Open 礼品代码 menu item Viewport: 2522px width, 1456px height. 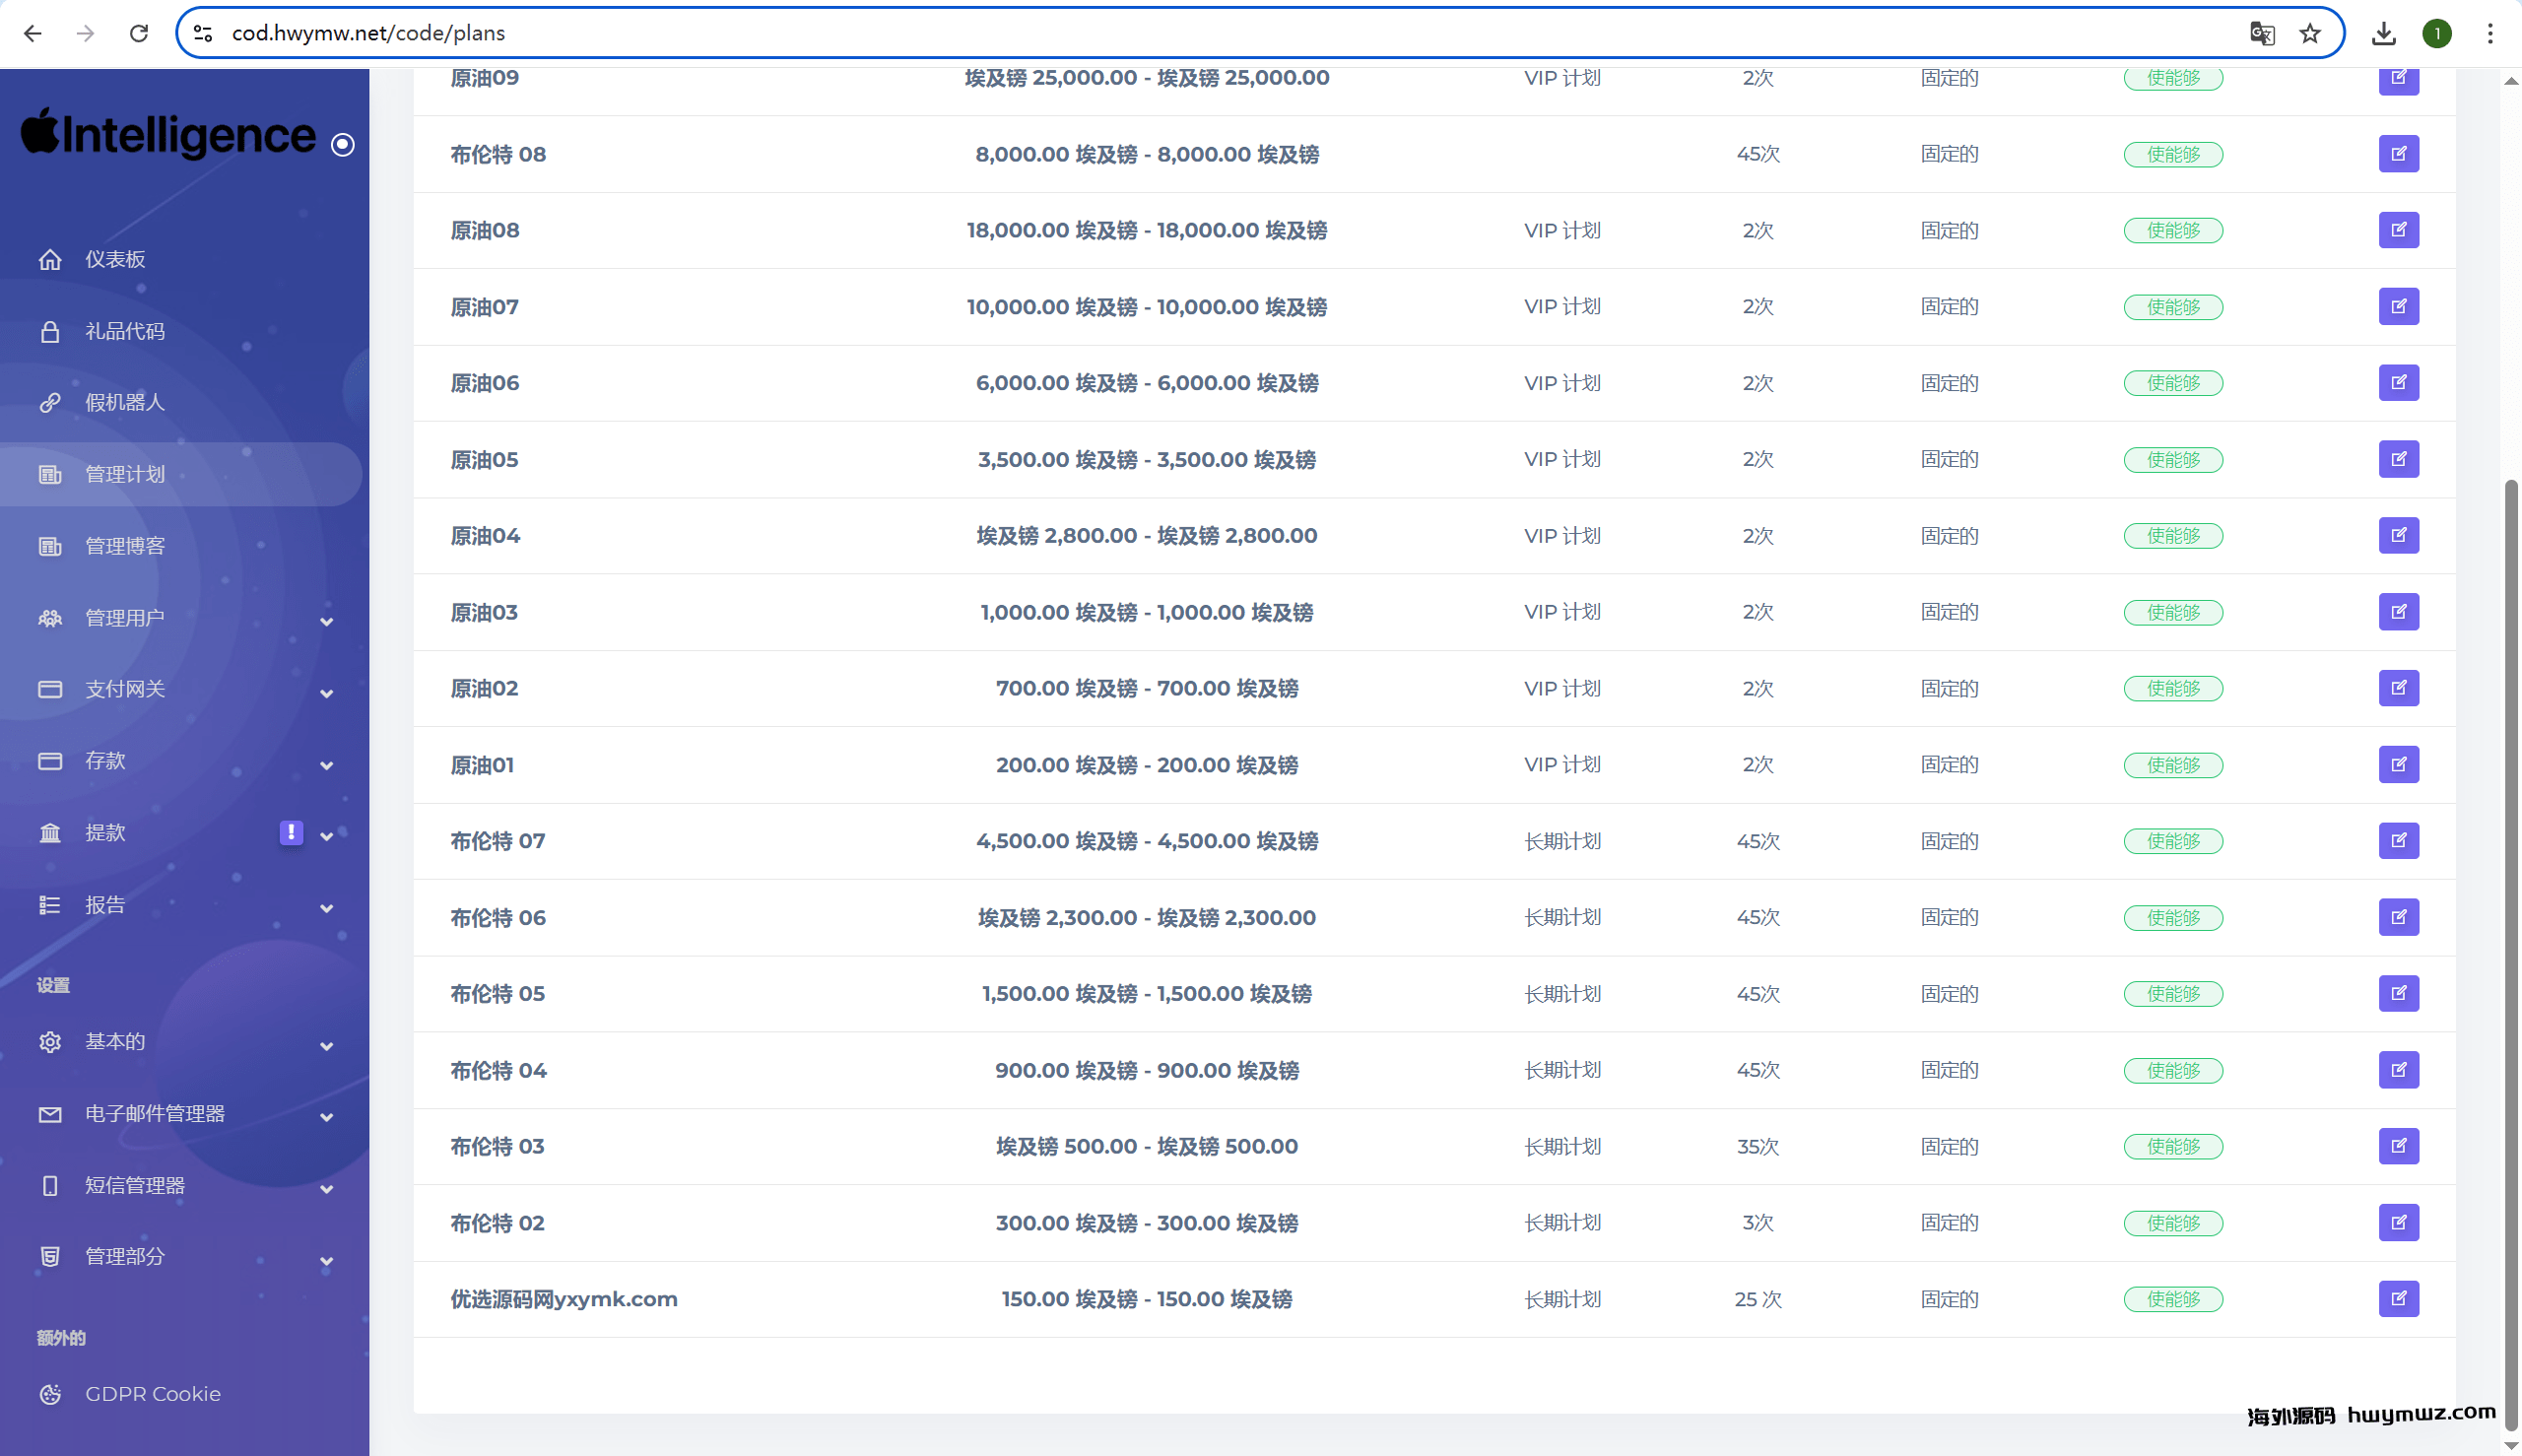click(124, 331)
